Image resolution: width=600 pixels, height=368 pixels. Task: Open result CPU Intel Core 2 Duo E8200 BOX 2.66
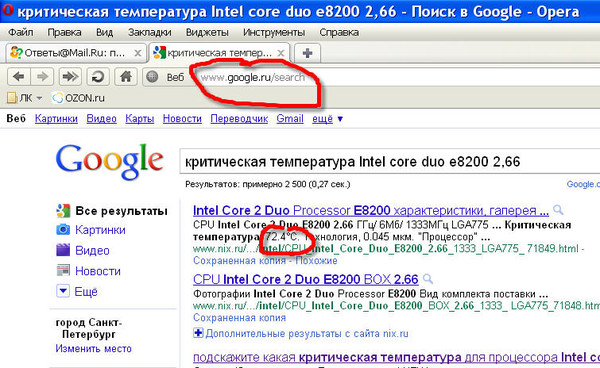306,279
